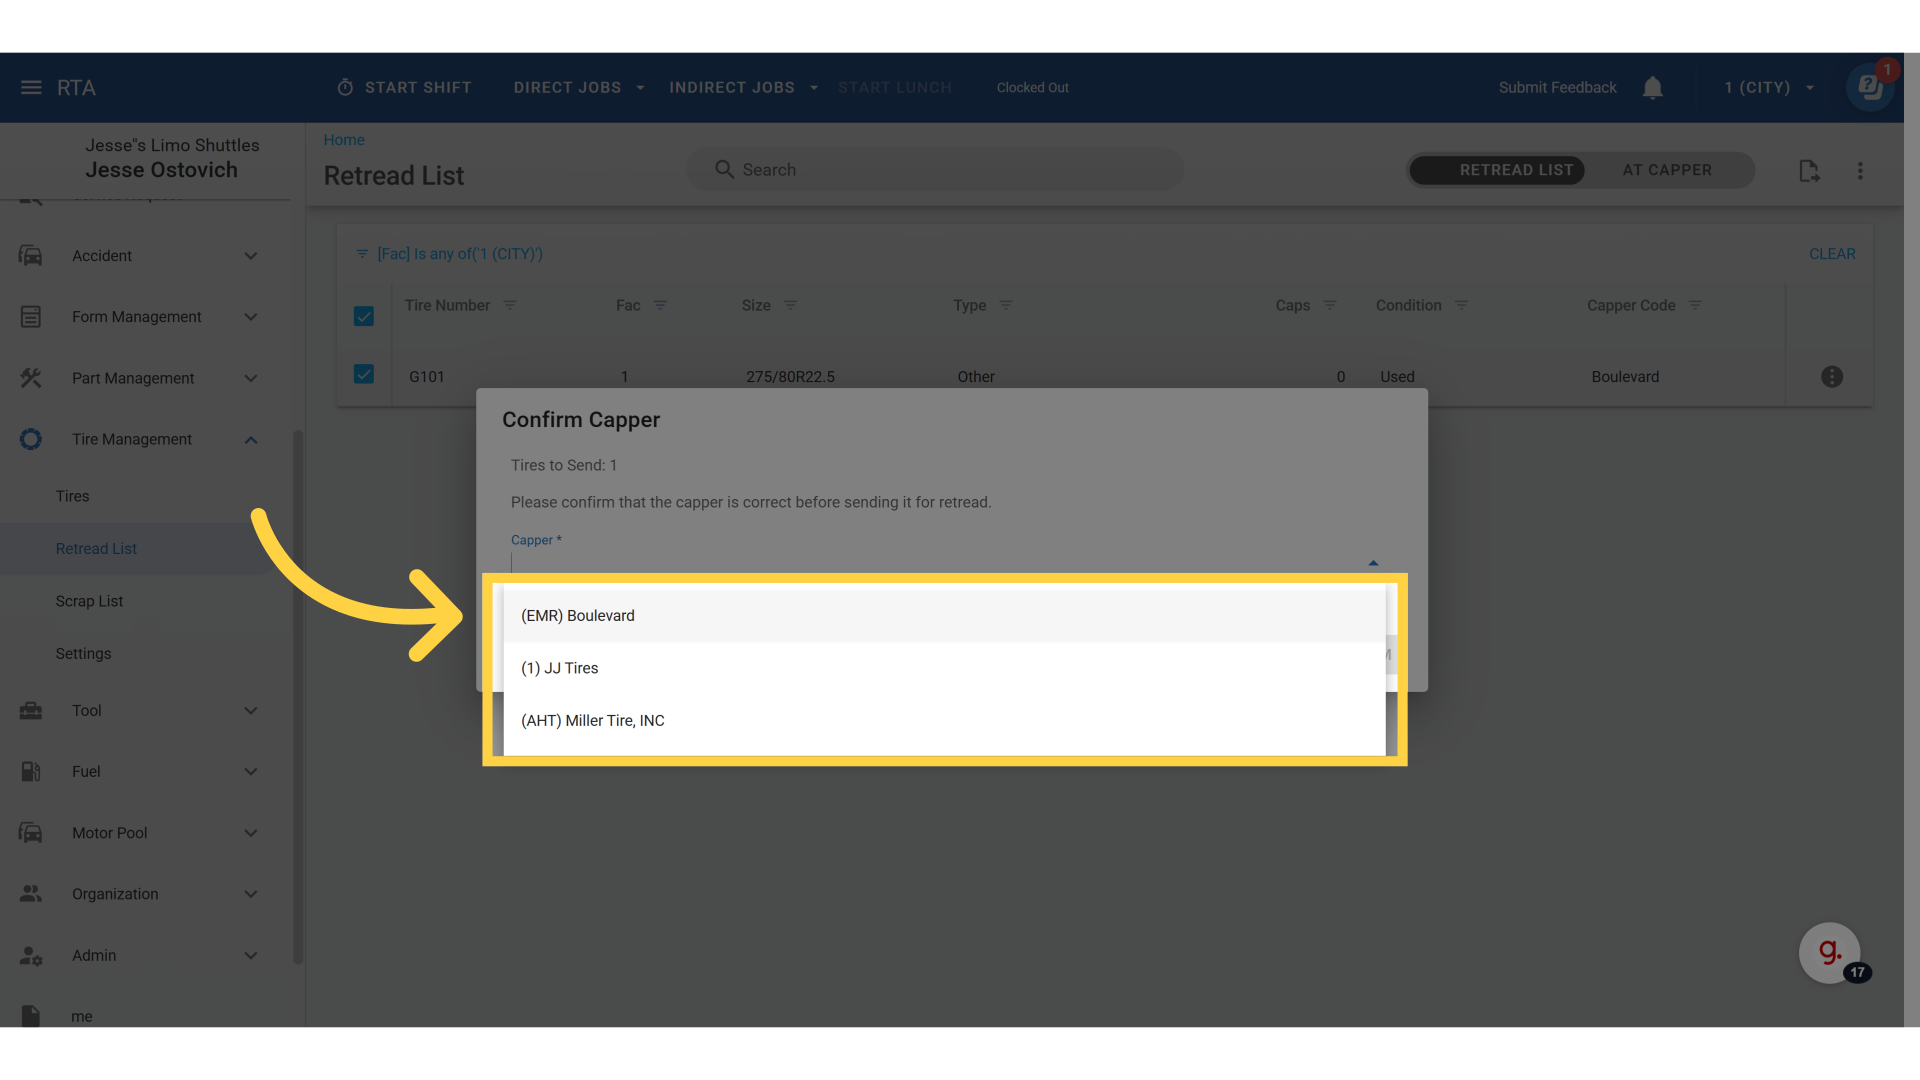Viewport: 1920px width, 1080px height.
Task: Toggle the select-all checkbox in table header
Action: coord(363,316)
